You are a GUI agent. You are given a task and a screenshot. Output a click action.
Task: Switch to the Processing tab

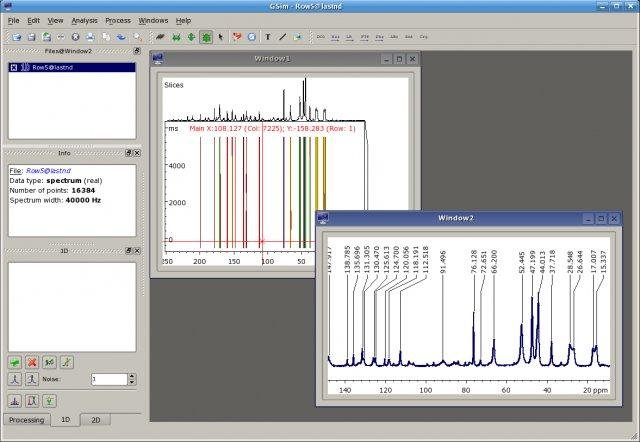[x=26, y=420]
